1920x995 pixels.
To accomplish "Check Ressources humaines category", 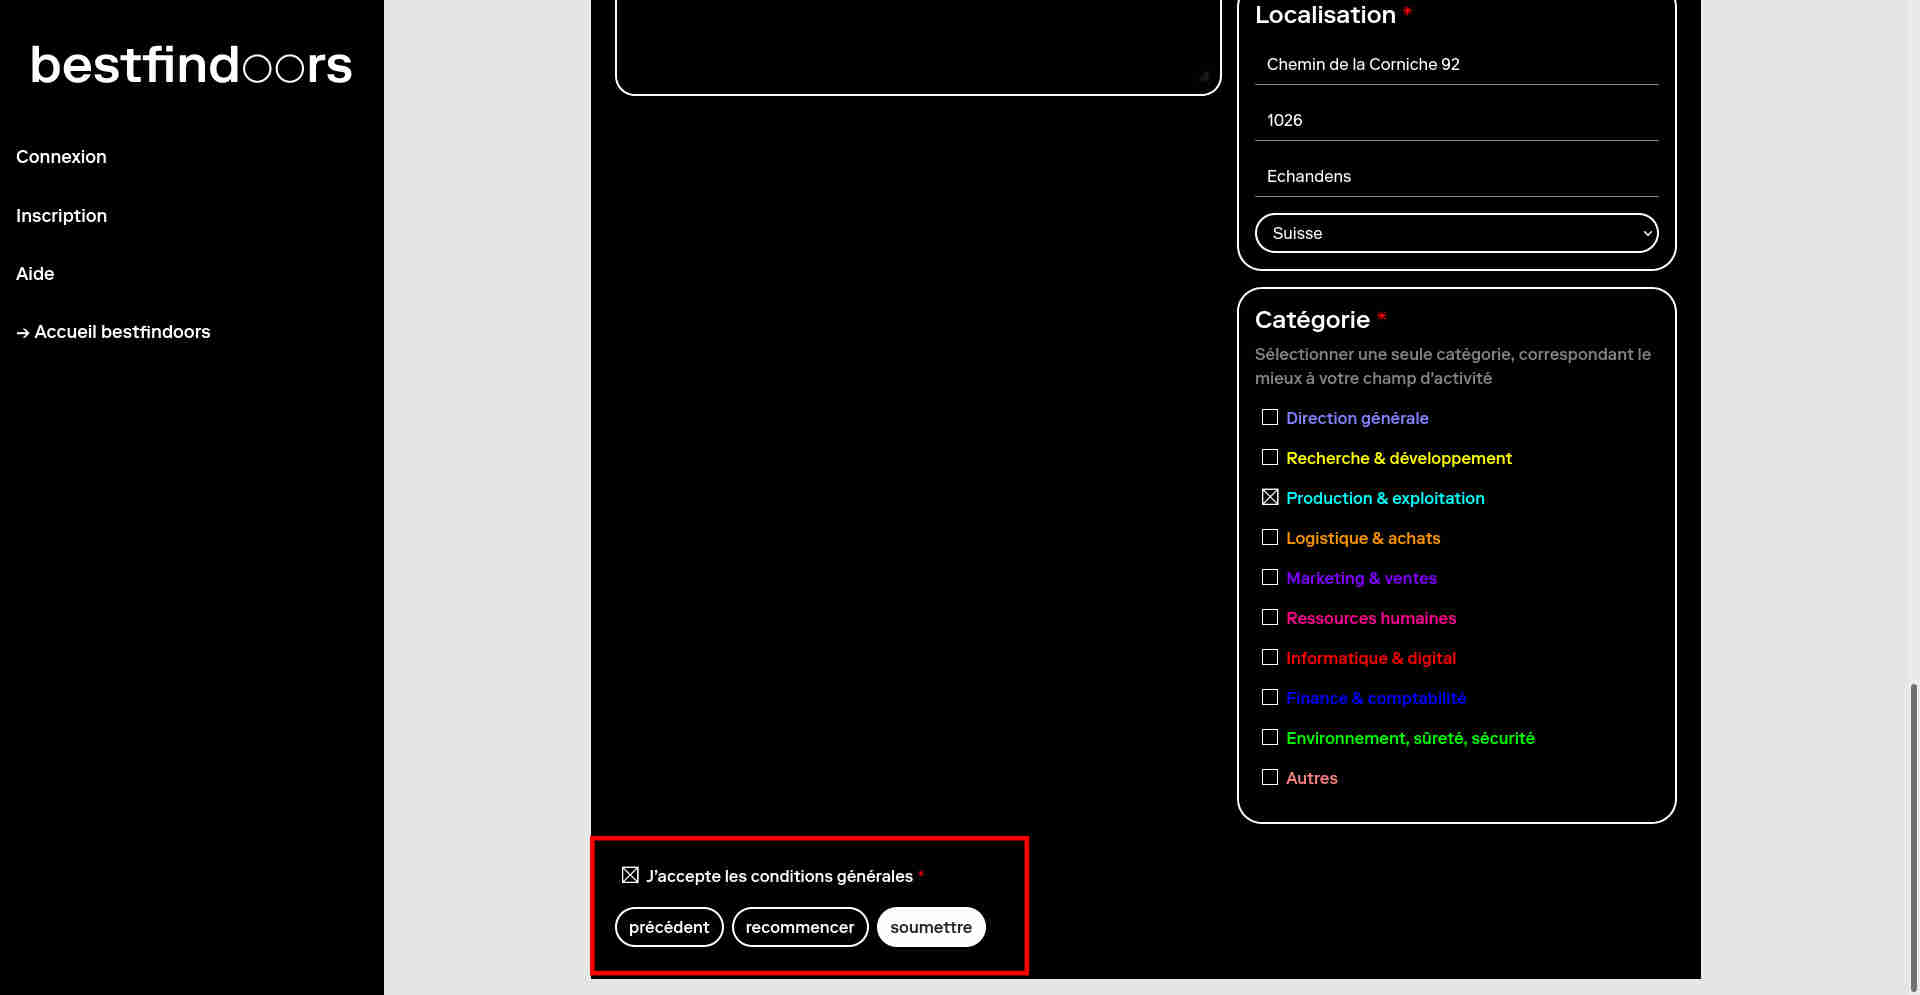I will pyautogui.click(x=1270, y=617).
